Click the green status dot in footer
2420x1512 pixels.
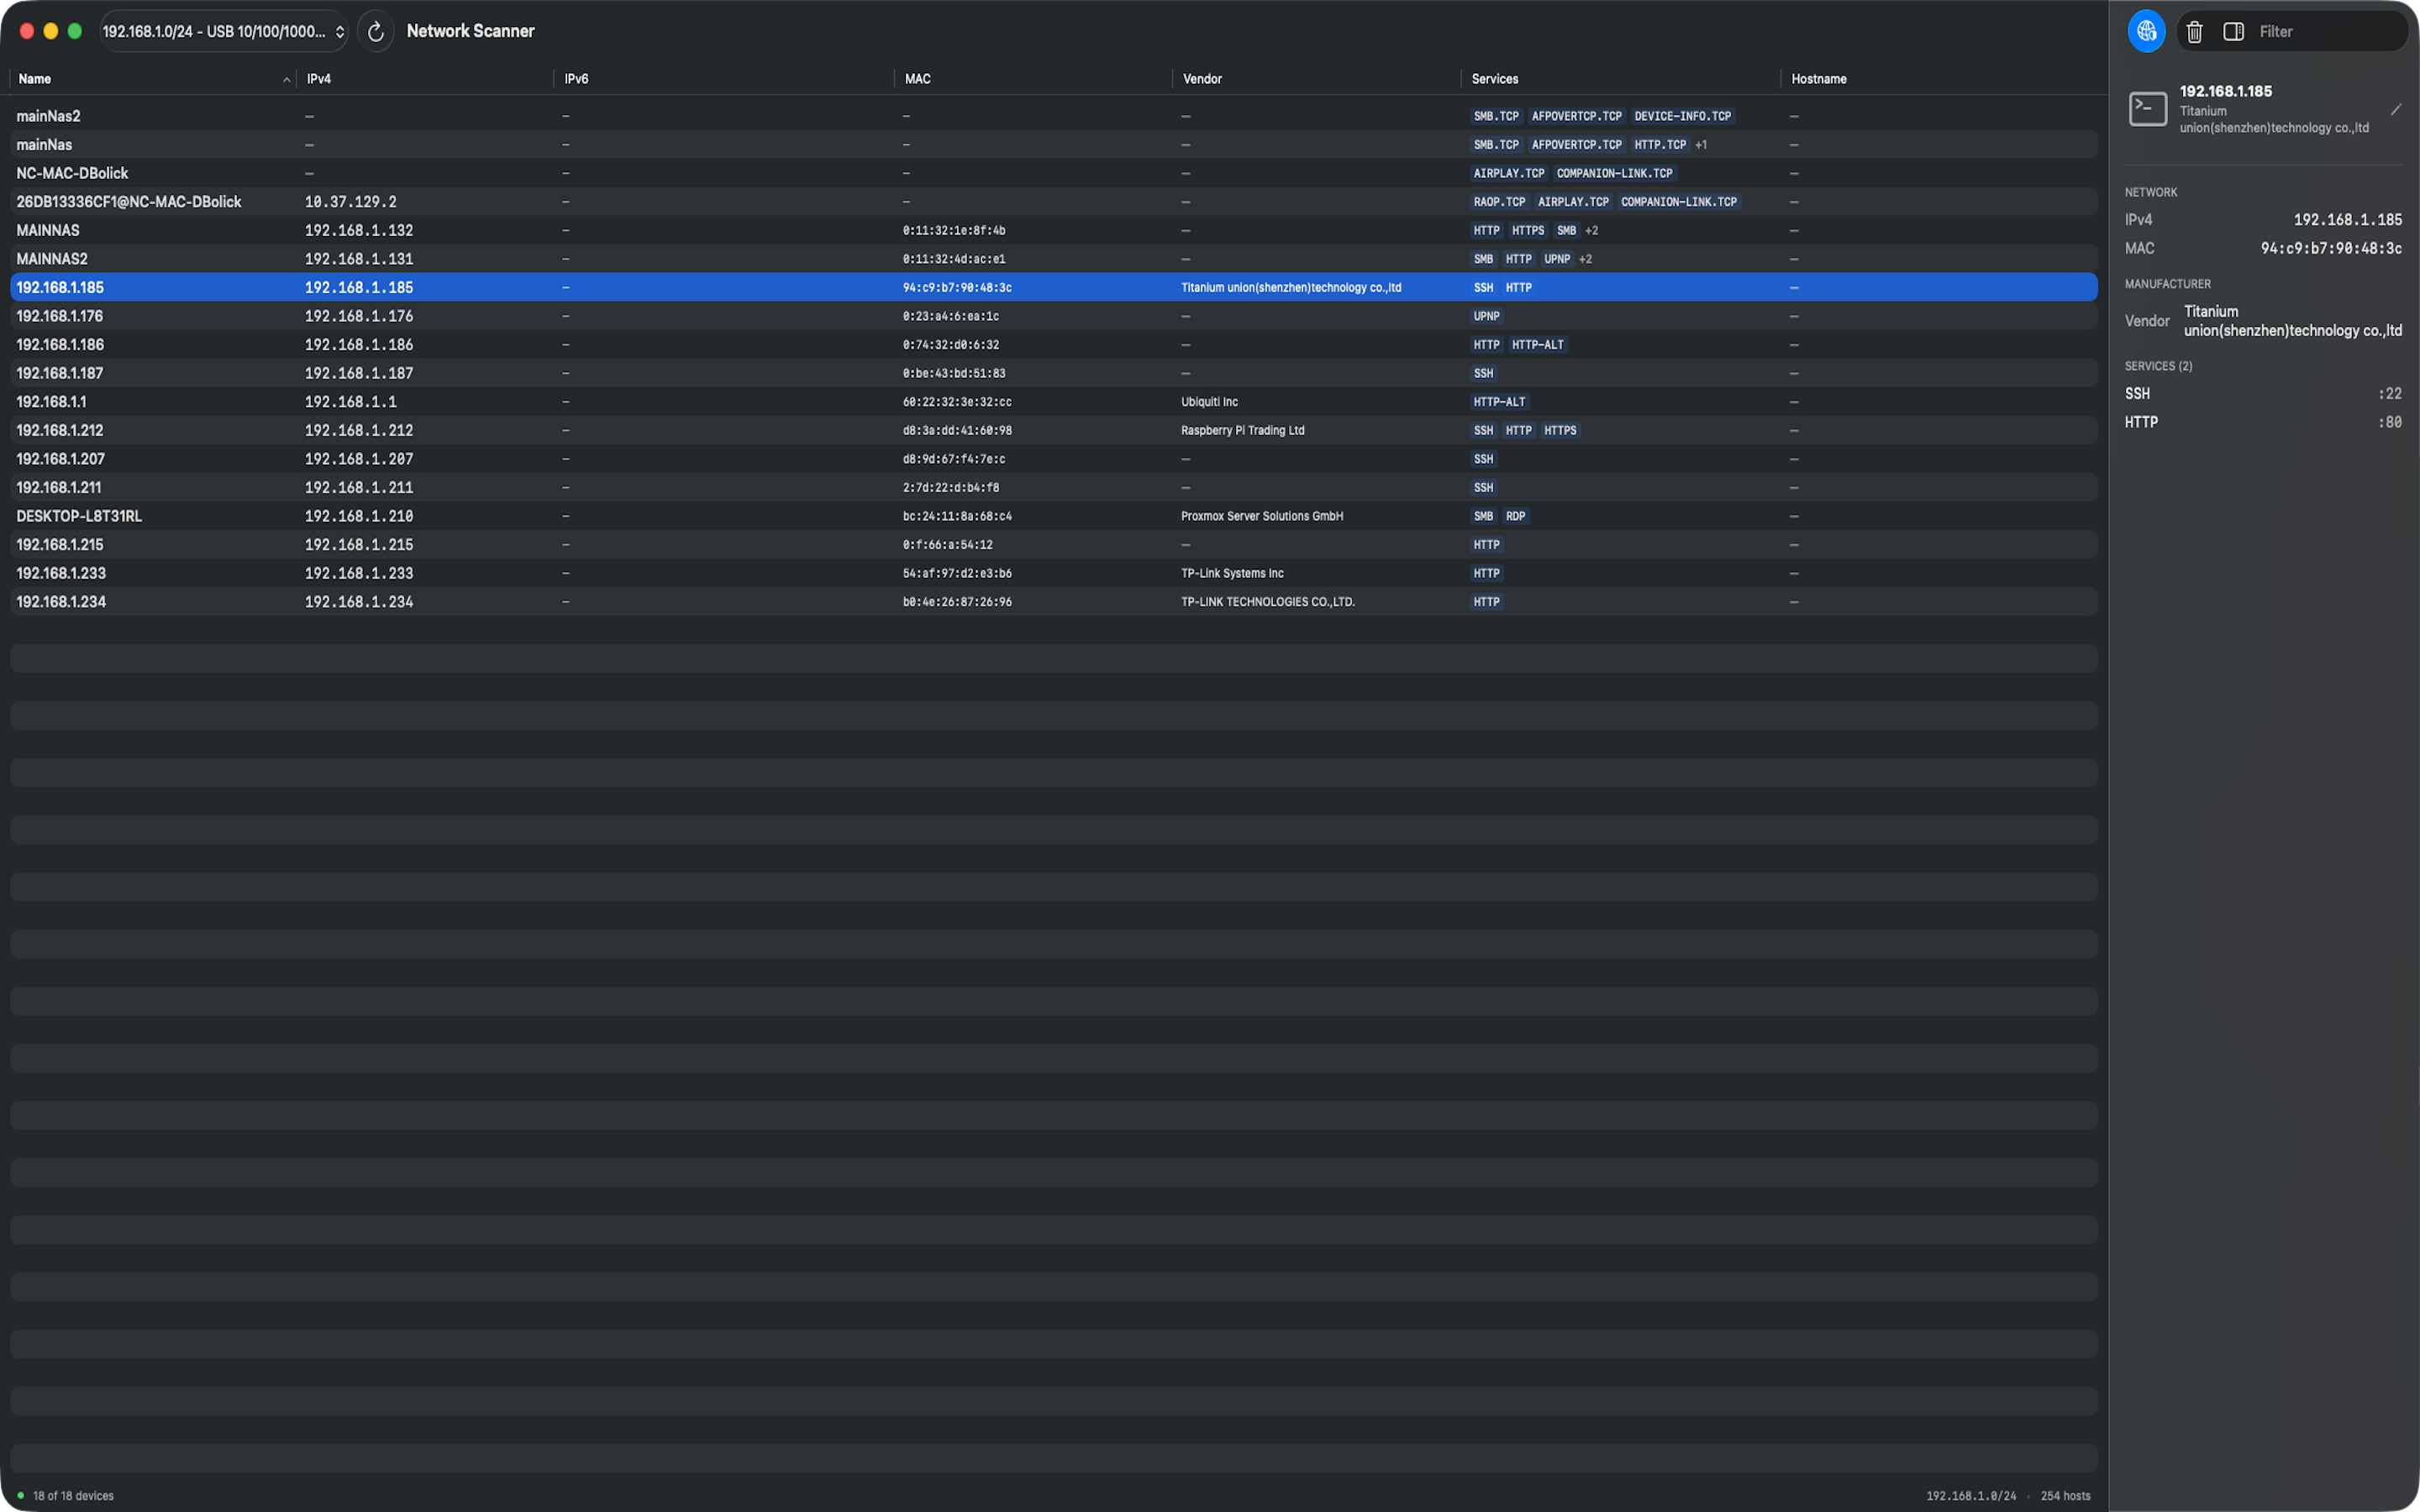pyautogui.click(x=20, y=1495)
